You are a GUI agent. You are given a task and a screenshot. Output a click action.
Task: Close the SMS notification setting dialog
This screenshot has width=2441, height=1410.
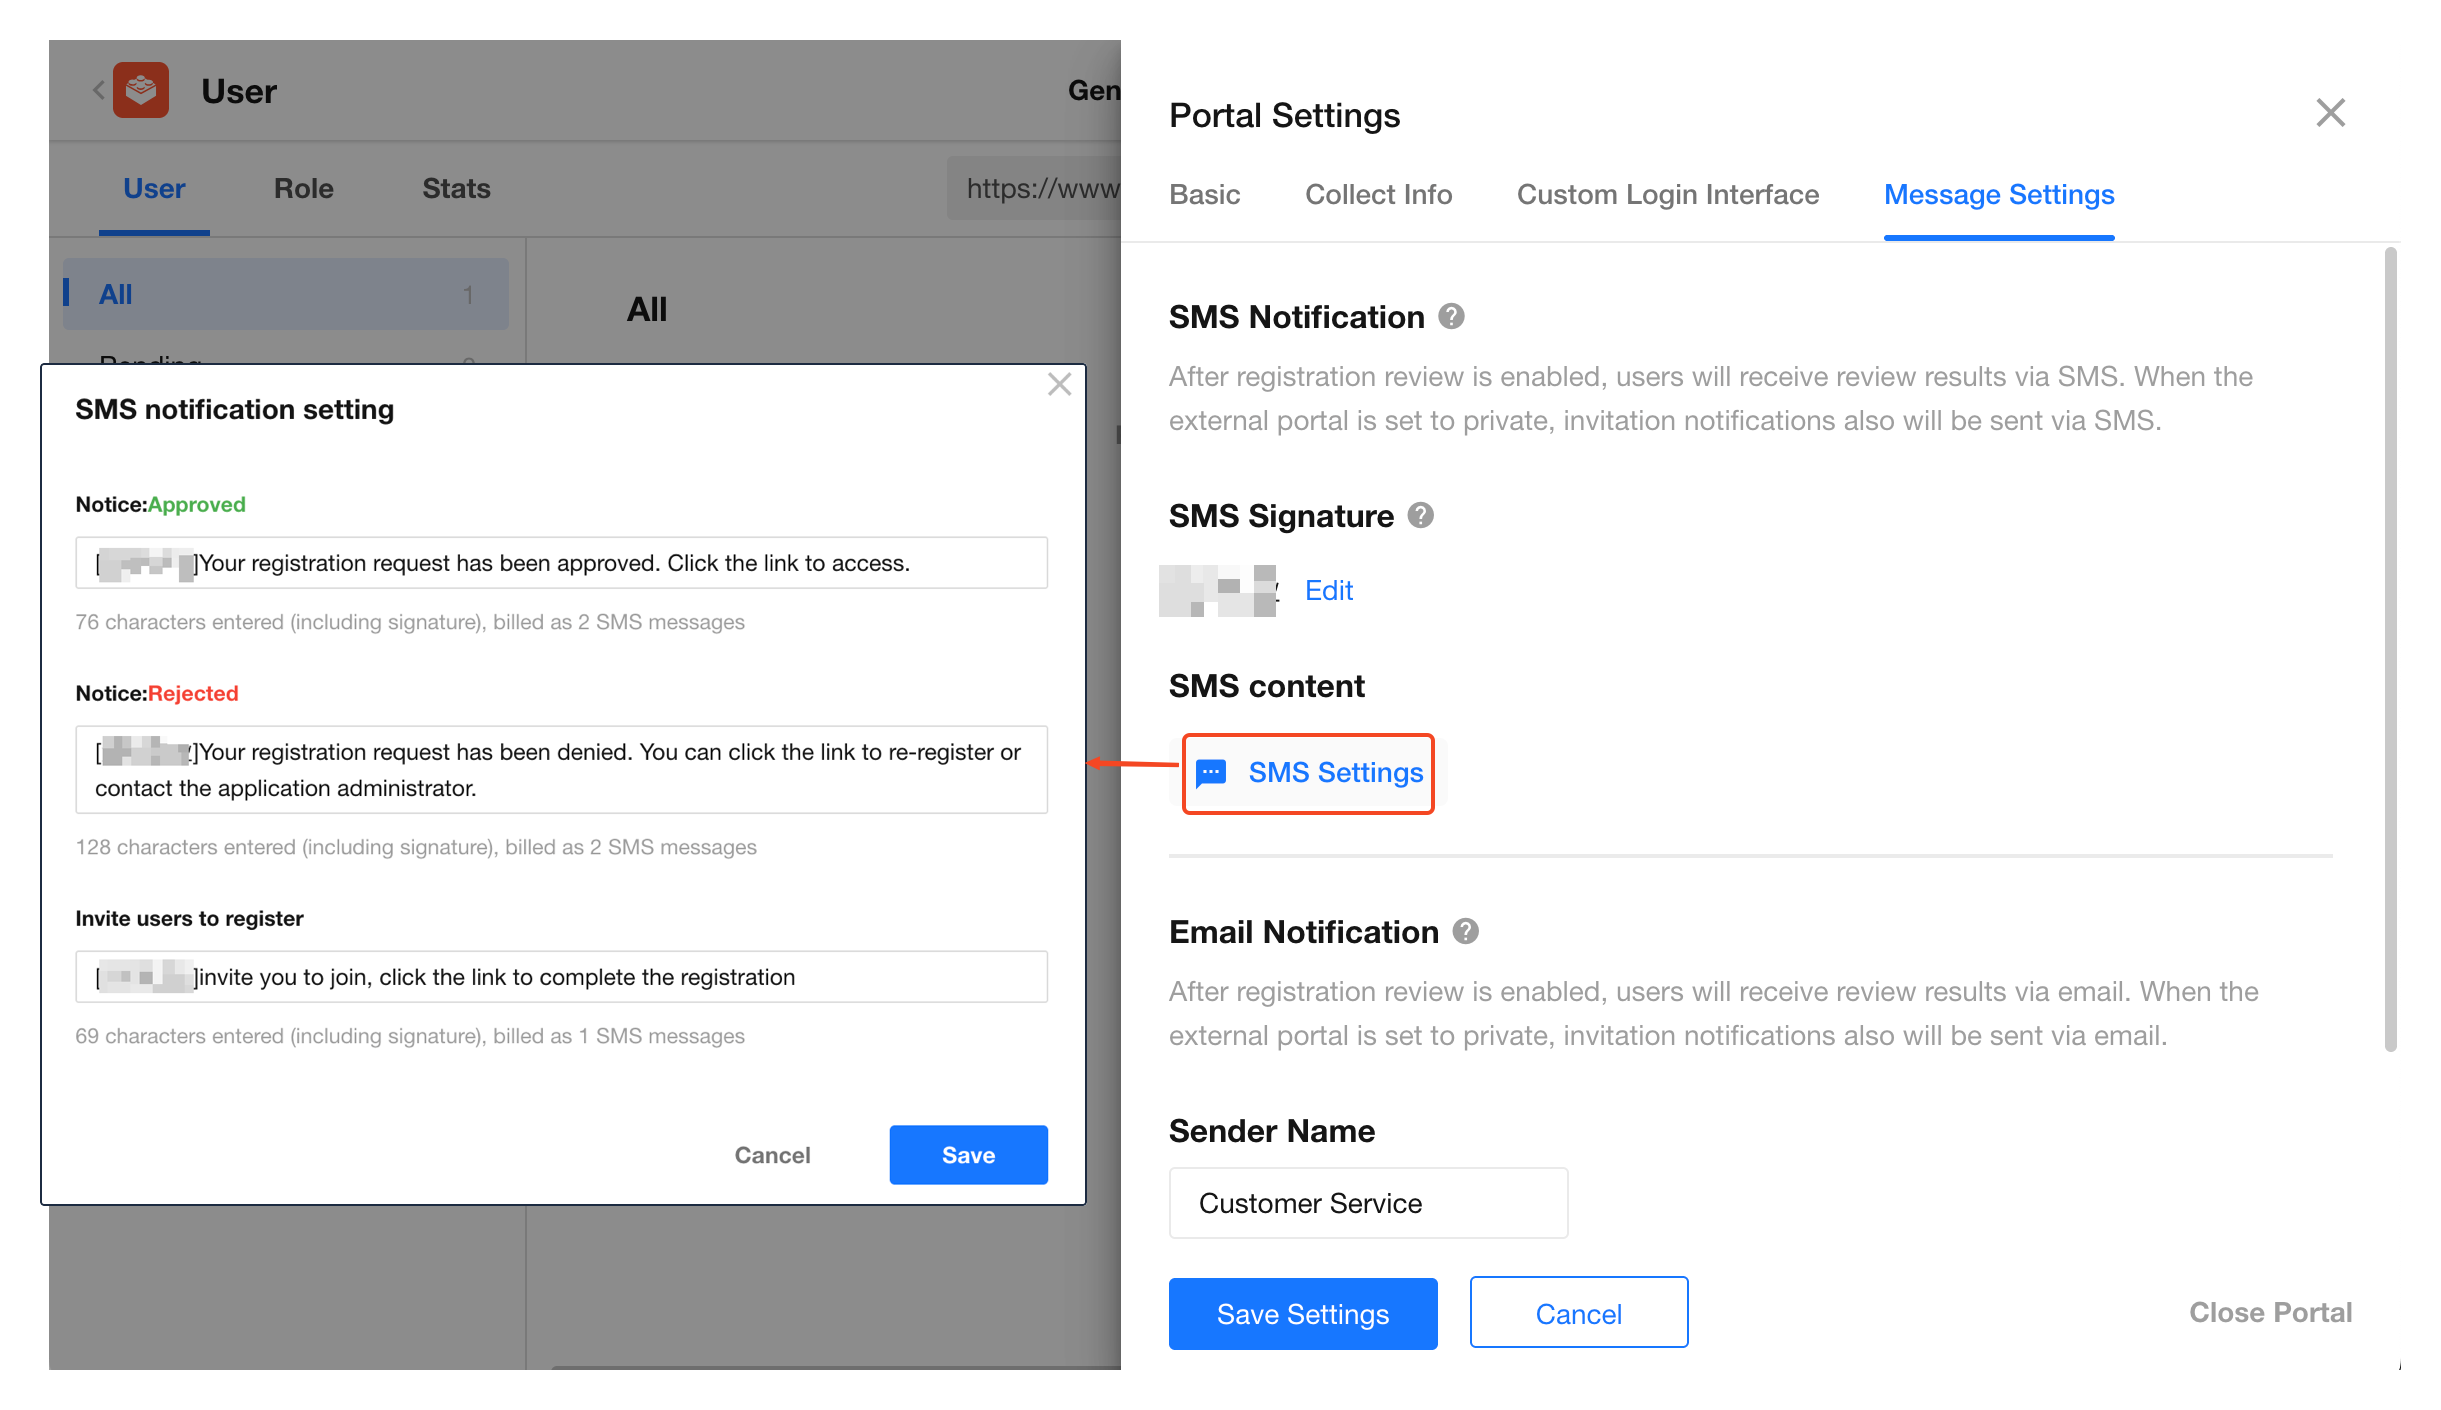pyautogui.click(x=1059, y=385)
